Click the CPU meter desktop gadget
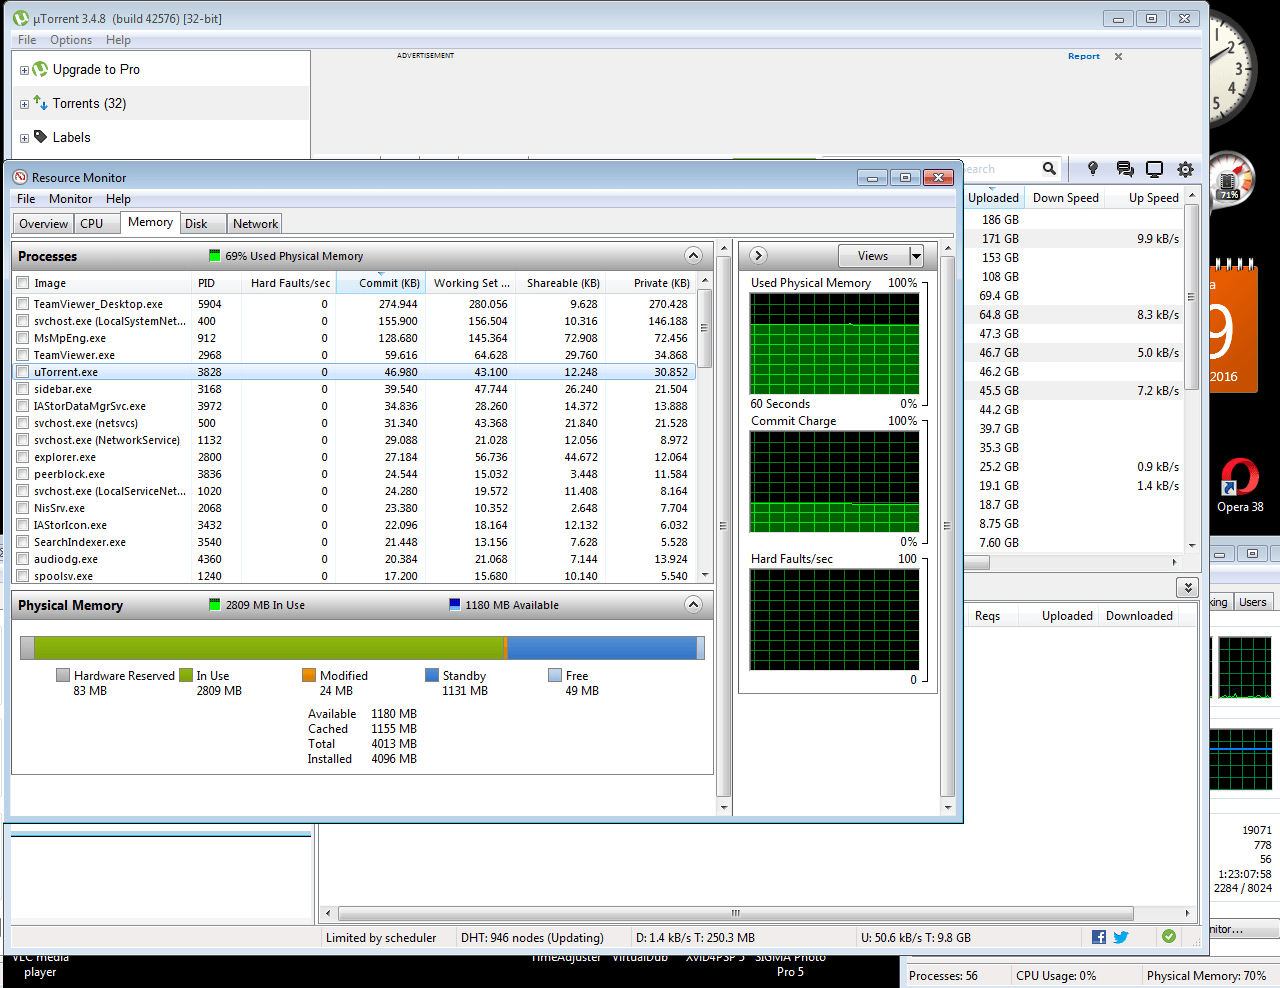 (1230, 180)
